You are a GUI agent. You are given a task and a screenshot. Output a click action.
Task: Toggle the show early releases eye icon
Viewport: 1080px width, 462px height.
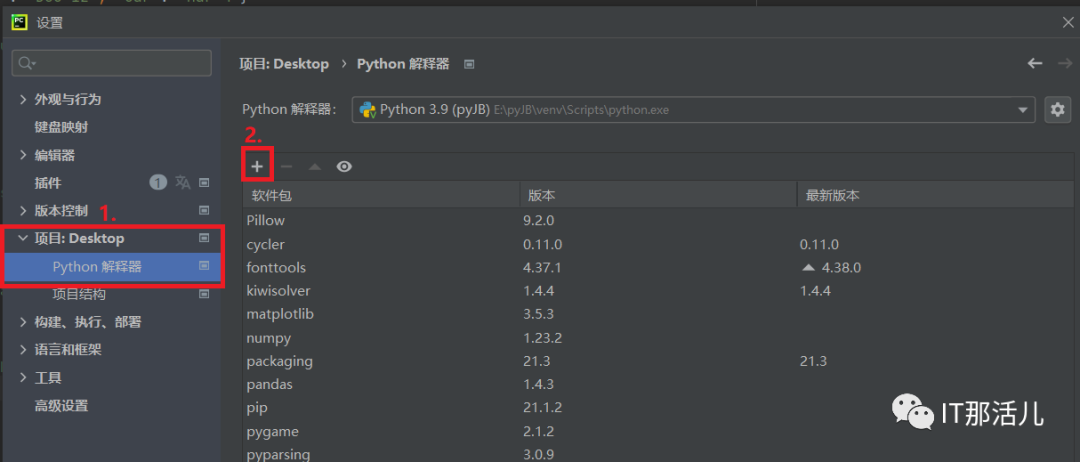pos(344,167)
